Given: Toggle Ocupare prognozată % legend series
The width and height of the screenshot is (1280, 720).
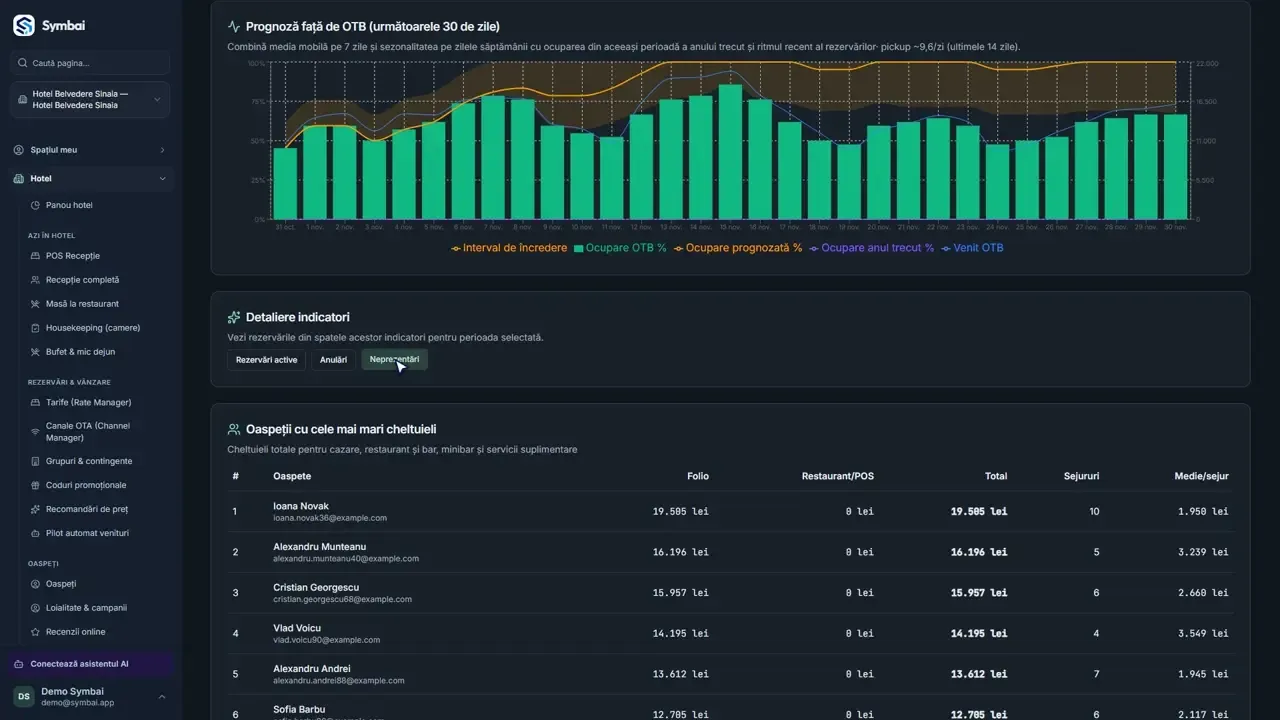Looking at the screenshot, I should click(x=738, y=248).
